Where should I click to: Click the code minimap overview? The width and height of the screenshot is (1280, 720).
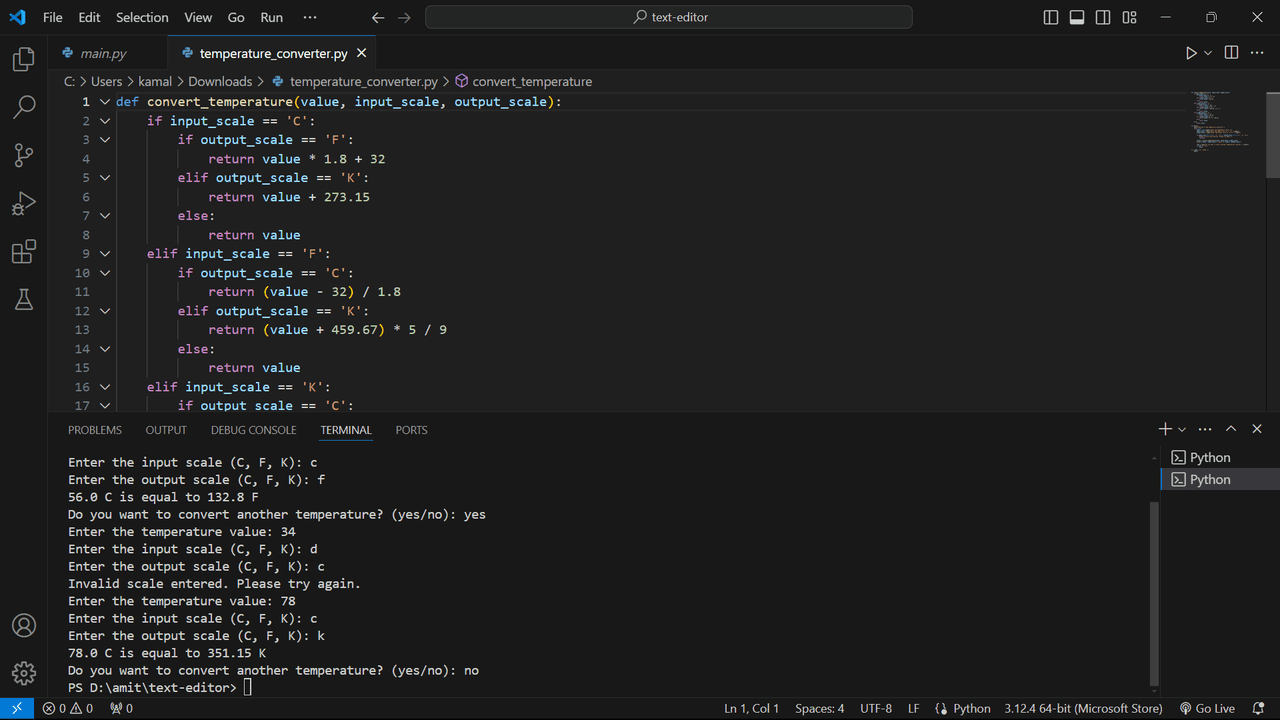1221,122
